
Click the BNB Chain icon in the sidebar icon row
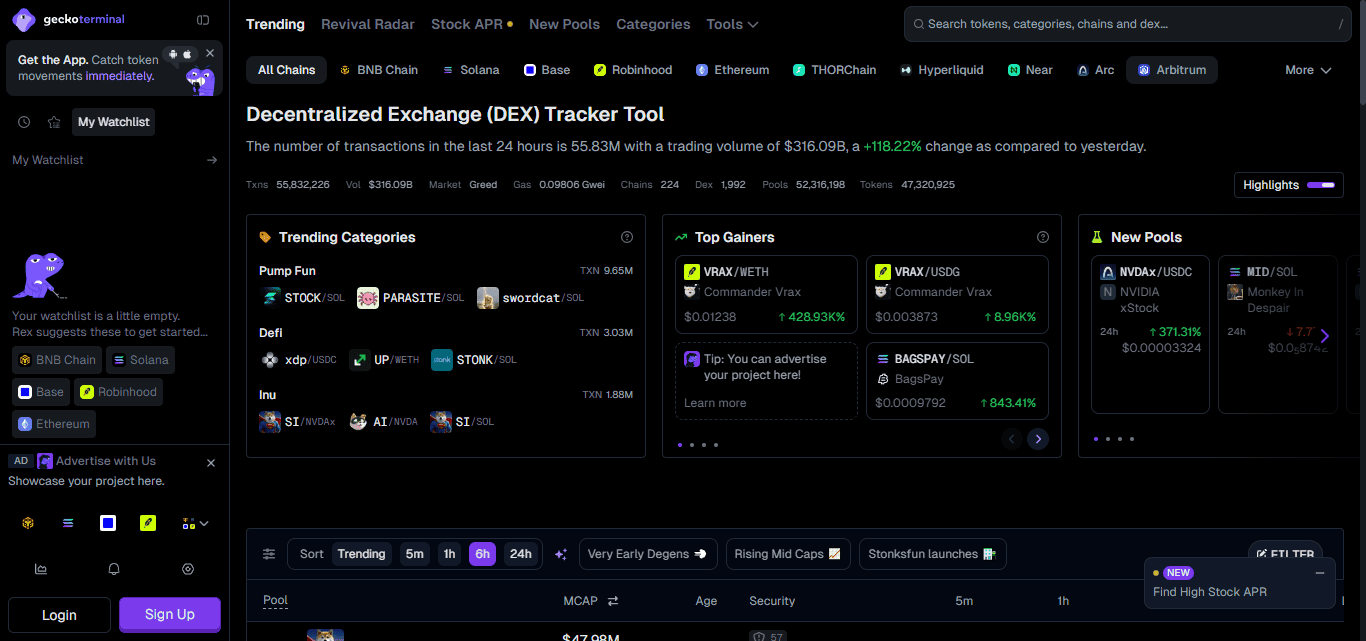(x=29, y=523)
